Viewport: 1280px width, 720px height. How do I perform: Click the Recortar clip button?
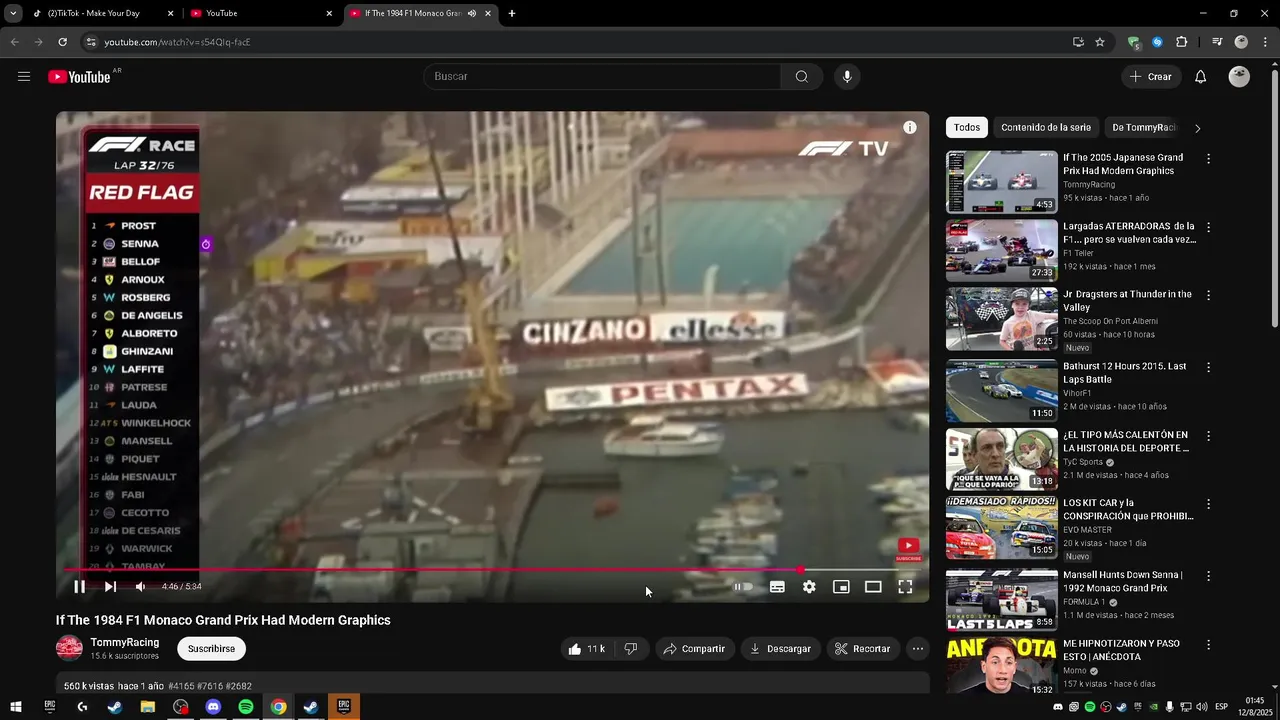coord(862,649)
